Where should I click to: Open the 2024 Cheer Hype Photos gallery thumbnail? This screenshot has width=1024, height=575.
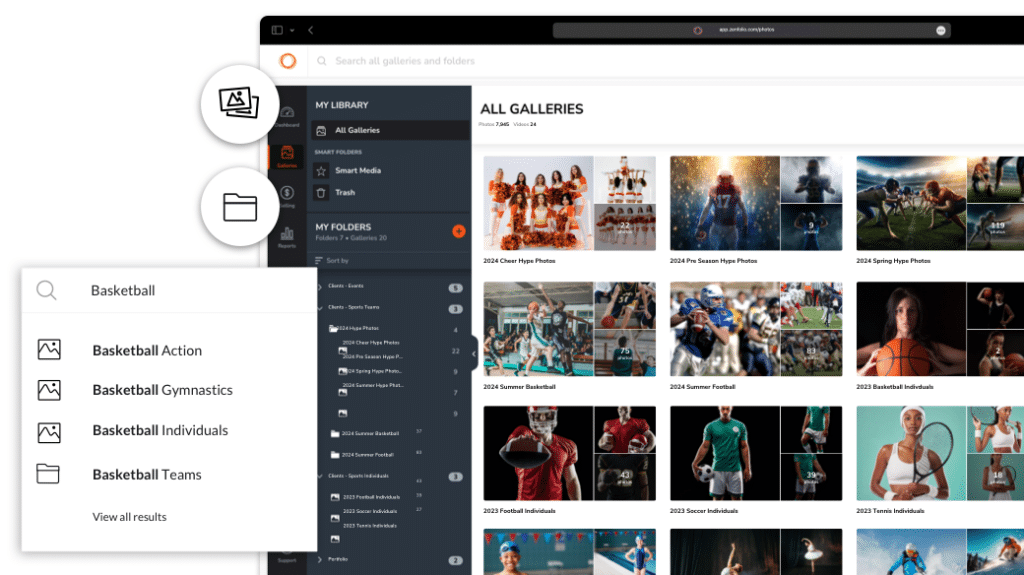(569, 203)
